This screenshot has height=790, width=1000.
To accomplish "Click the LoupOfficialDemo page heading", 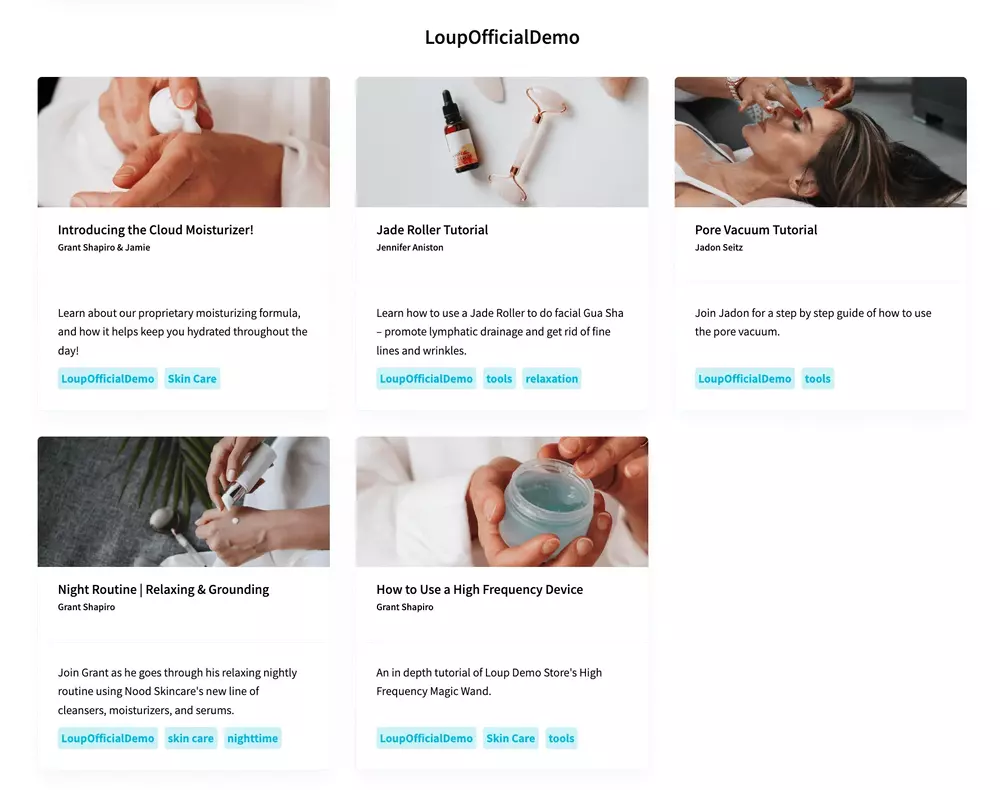I will (x=502, y=37).
